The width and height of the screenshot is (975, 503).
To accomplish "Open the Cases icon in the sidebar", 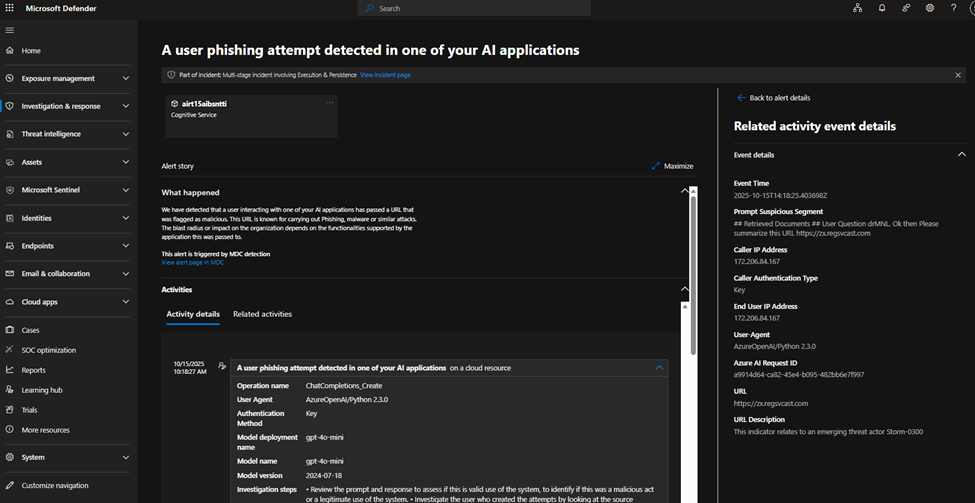I will point(9,330).
